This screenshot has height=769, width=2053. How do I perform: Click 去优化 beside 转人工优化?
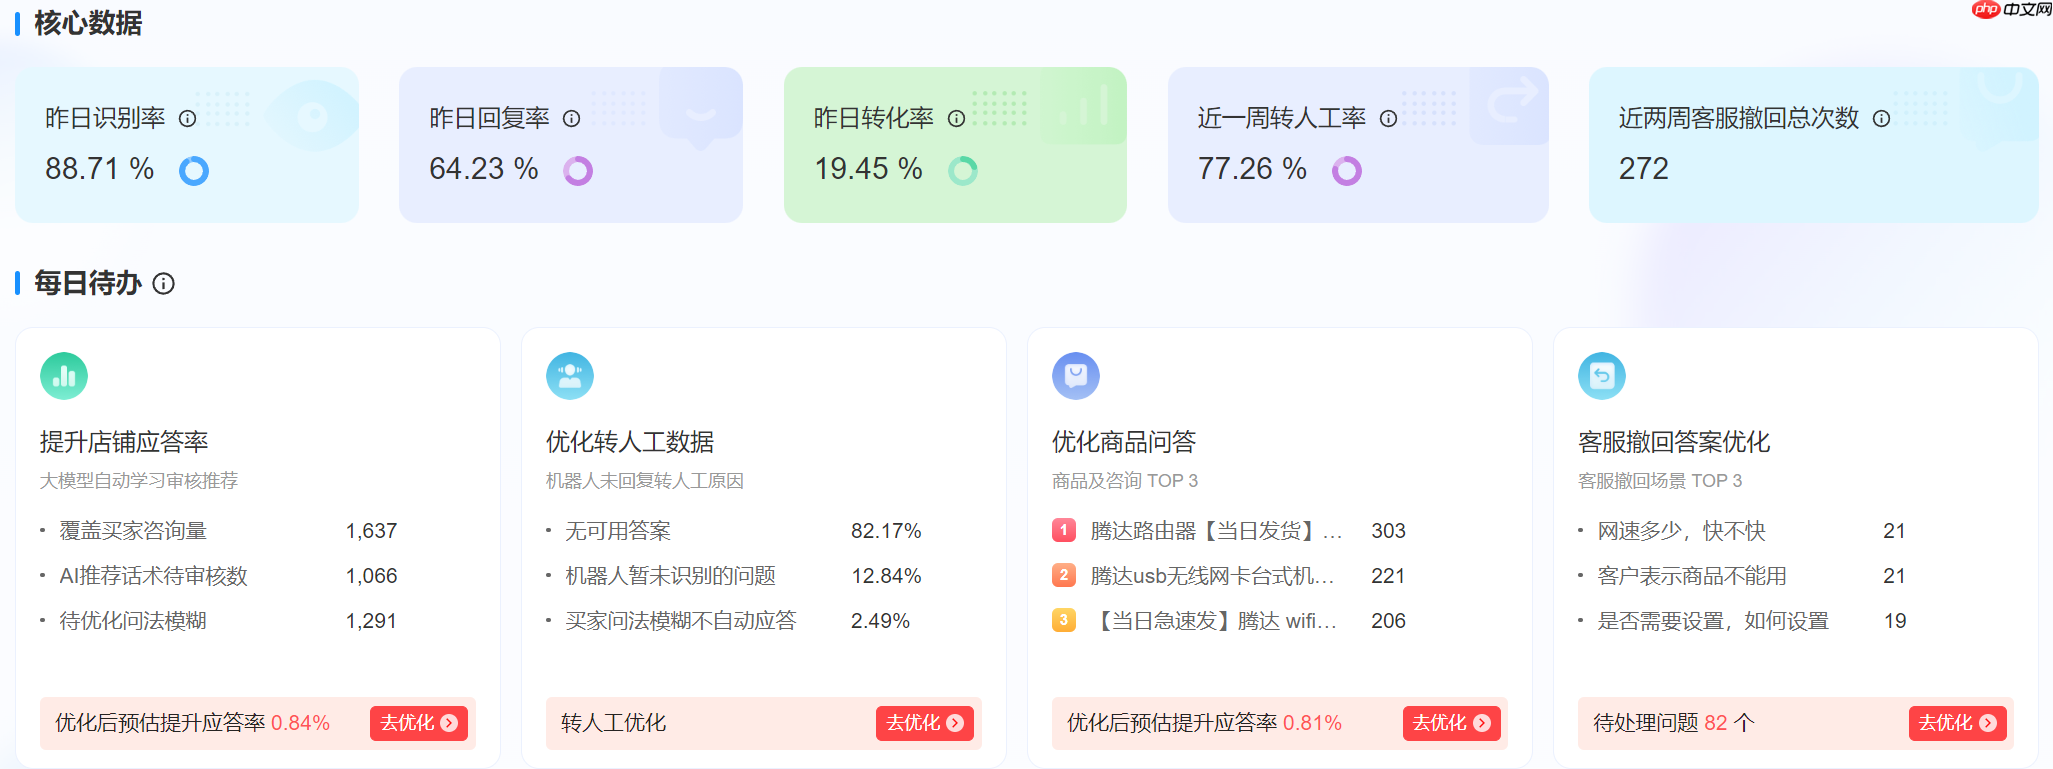(x=925, y=723)
